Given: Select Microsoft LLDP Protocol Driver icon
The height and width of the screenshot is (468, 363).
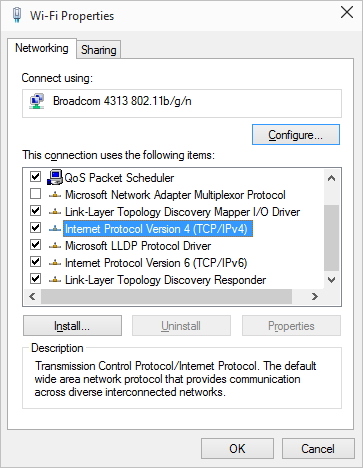Looking at the screenshot, I should 55,246.
